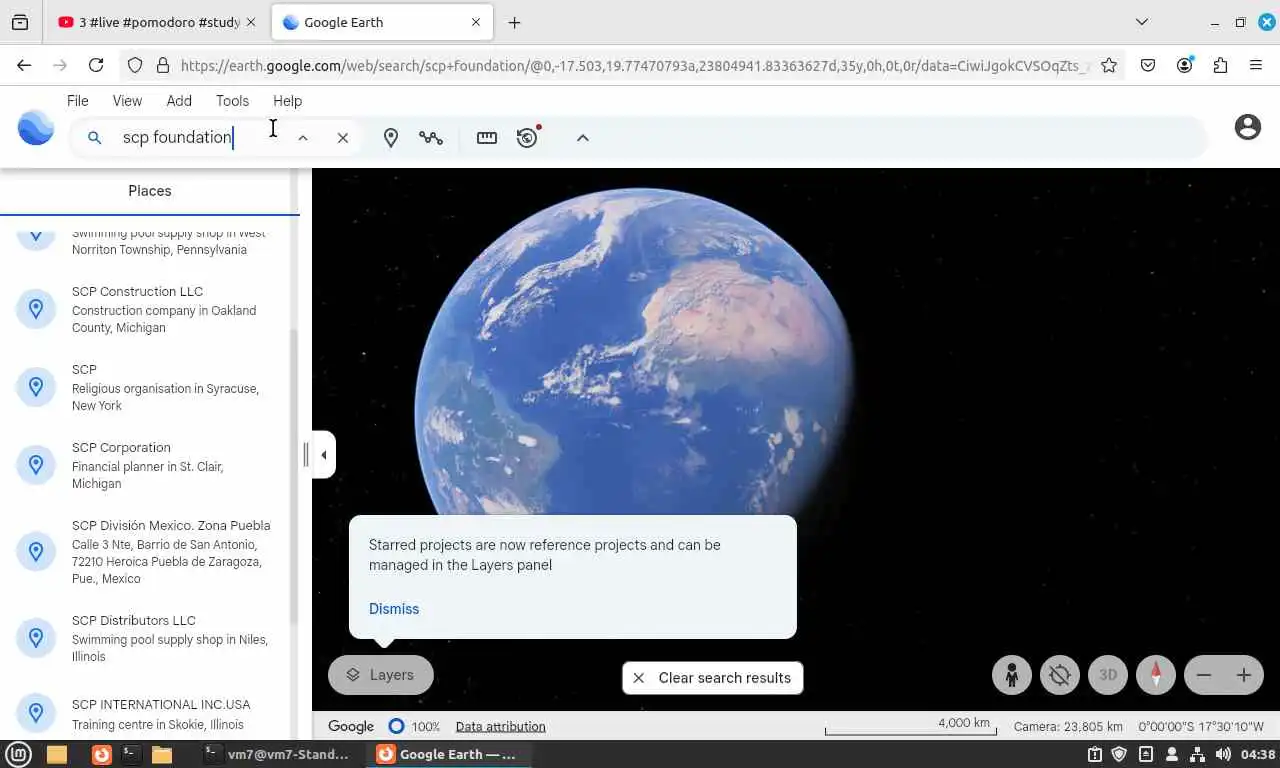Click the pin icon beside SCP Distributors LLC
This screenshot has width=1280, height=768.
(x=36, y=638)
